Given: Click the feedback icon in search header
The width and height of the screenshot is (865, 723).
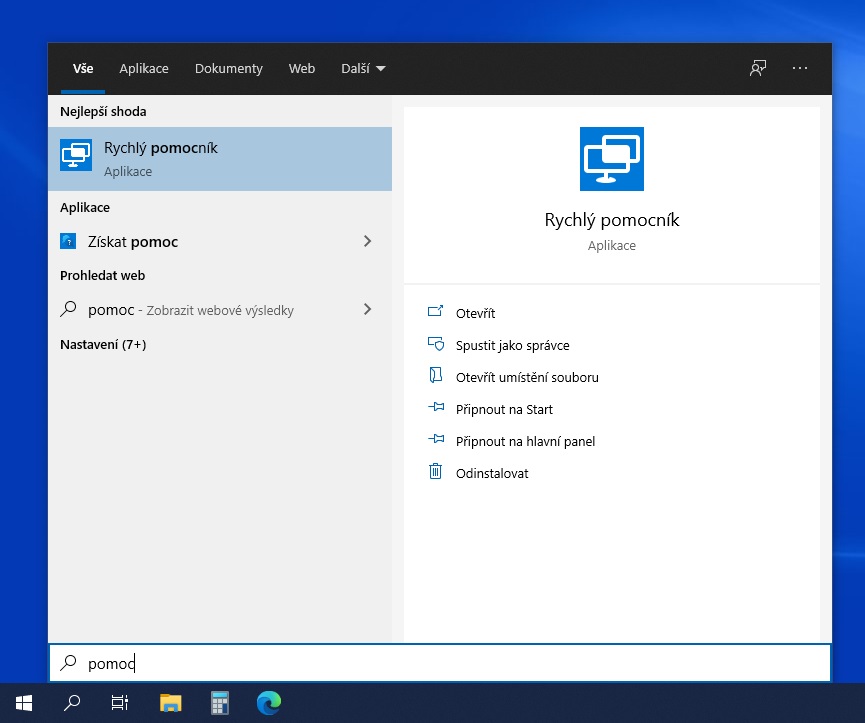Looking at the screenshot, I should point(758,68).
